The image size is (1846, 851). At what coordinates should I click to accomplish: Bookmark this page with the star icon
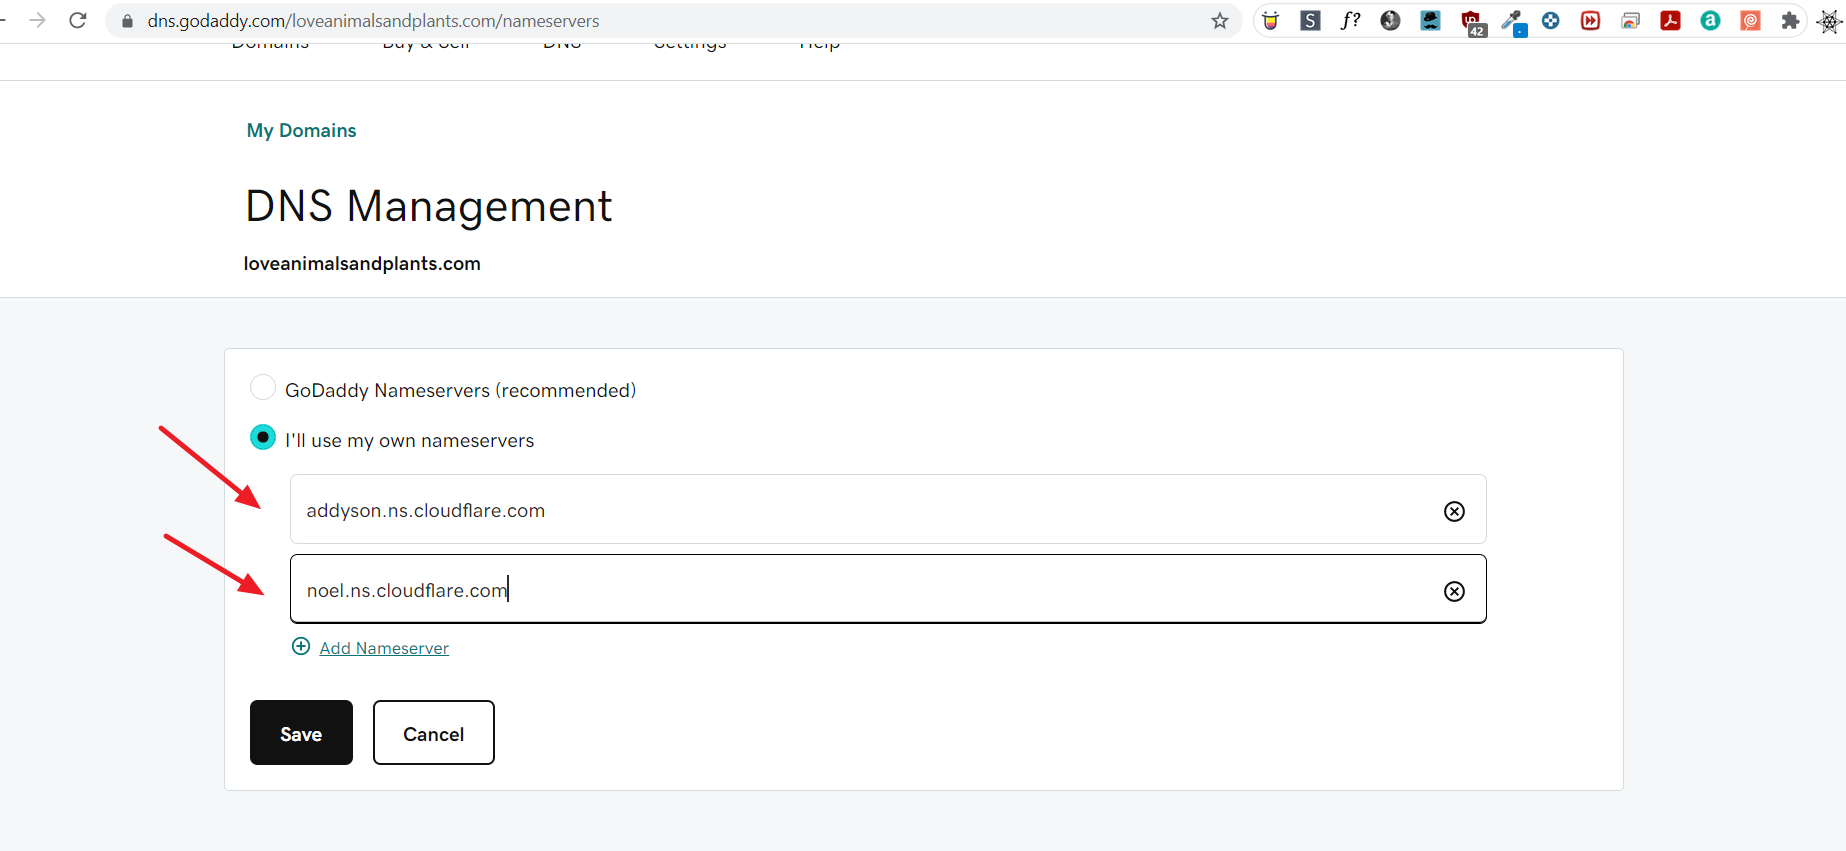click(x=1219, y=21)
